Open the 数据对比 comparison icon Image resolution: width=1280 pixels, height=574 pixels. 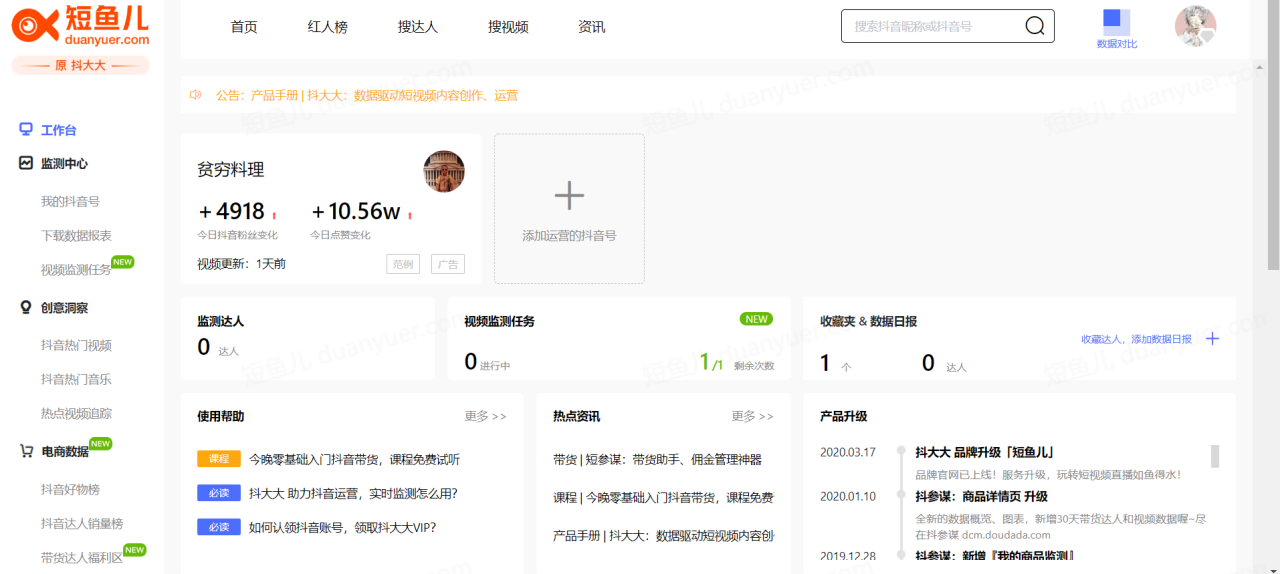click(1116, 23)
